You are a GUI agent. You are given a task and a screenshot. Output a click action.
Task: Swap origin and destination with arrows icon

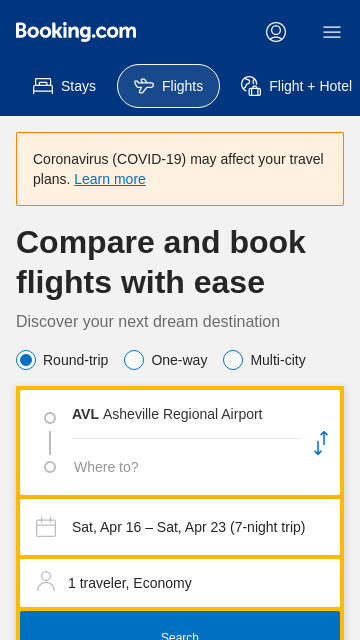321,443
